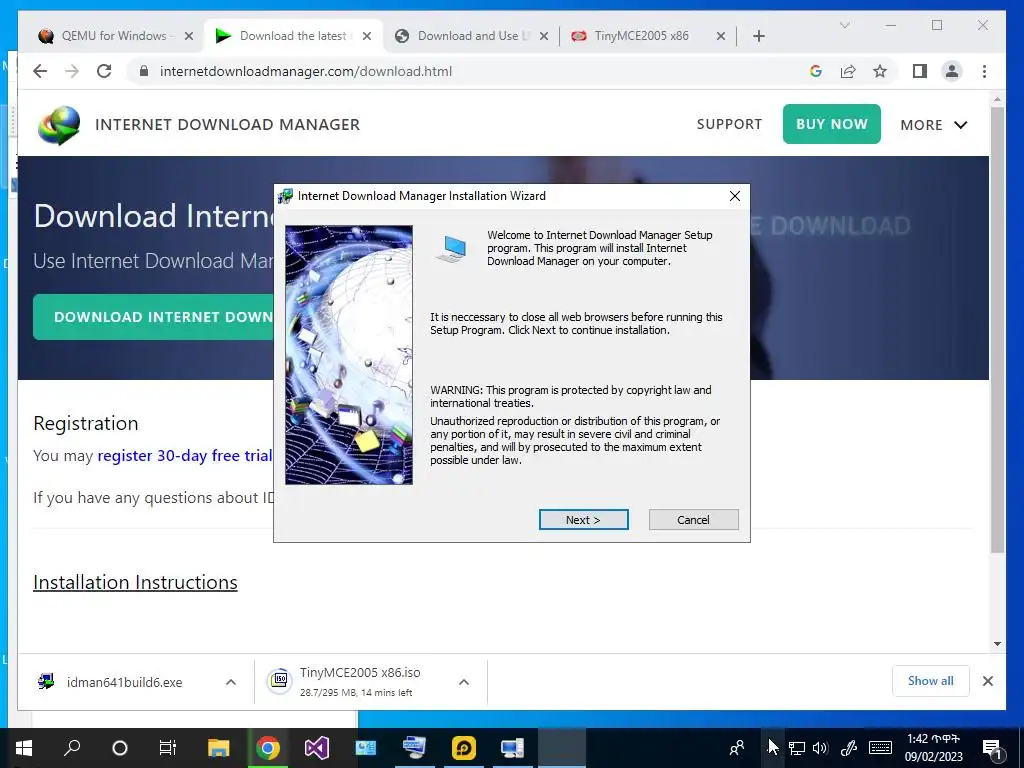Viewport: 1024px width, 768px height.
Task: Expand options for TinyMCE2005 x86.iso download
Action: tap(464, 682)
